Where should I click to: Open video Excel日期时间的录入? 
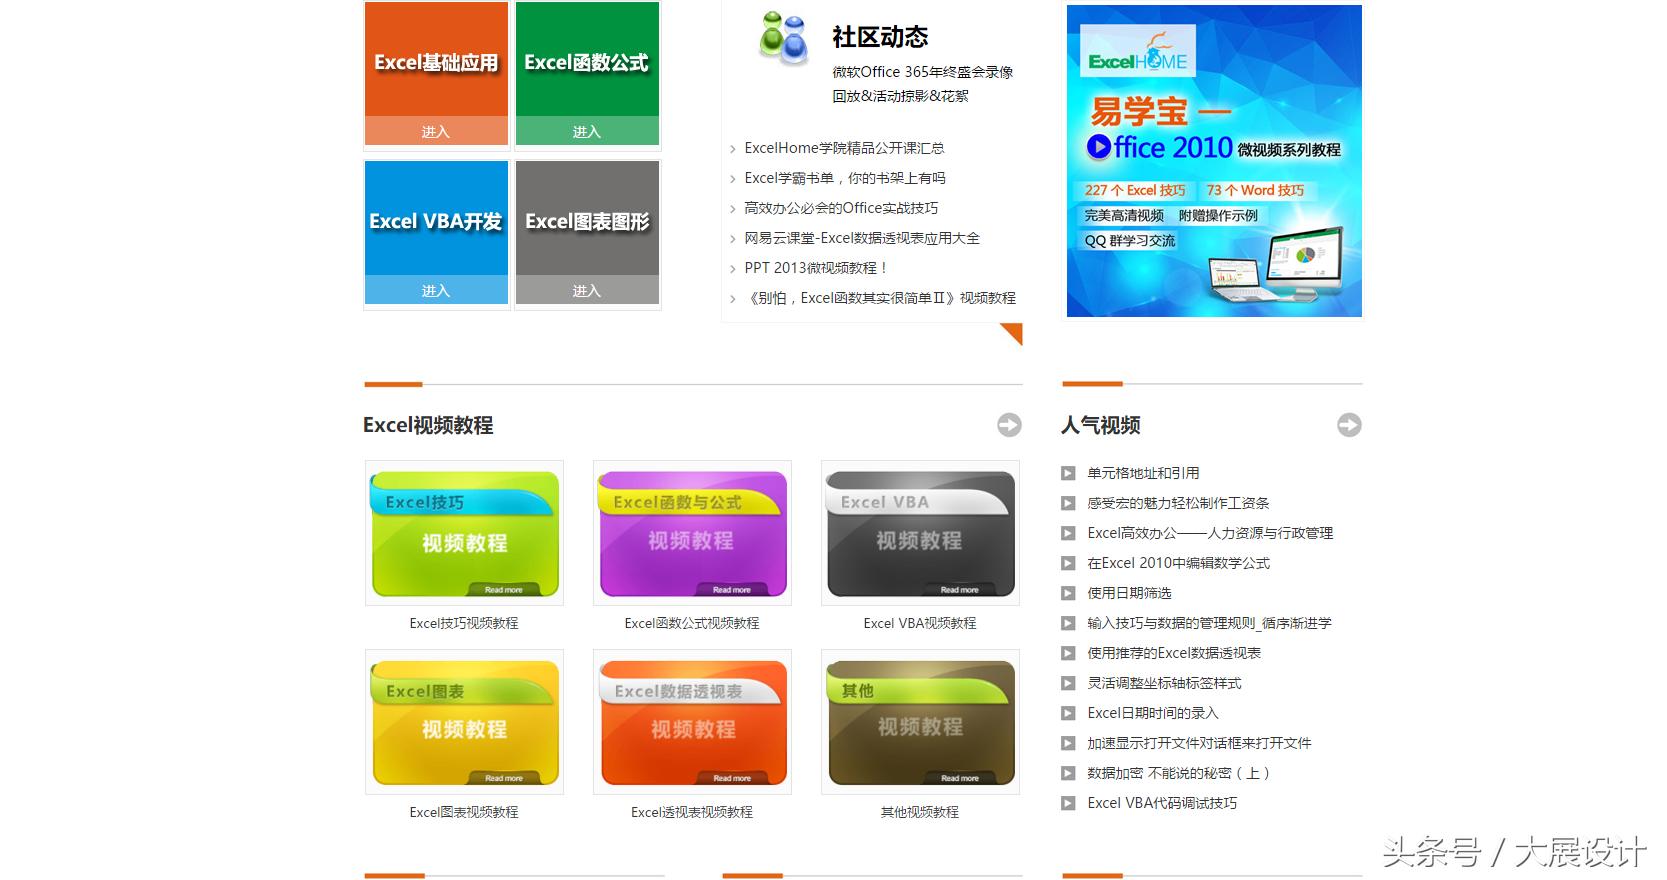click(x=1153, y=713)
